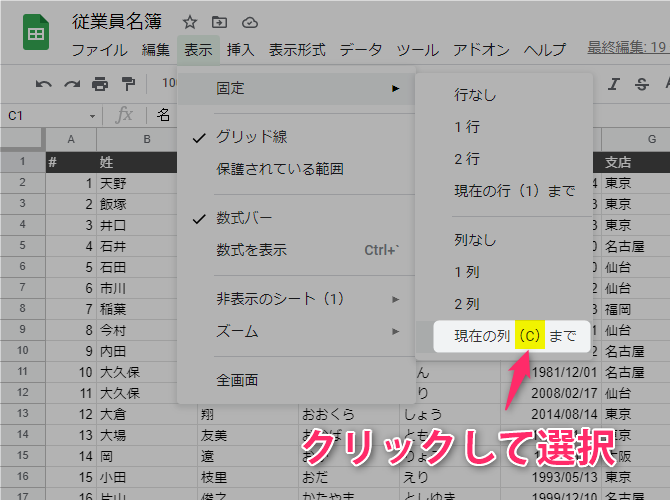This screenshot has height=500, width=670.
Task: Open the 編集 menu
Action: pos(156,50)
